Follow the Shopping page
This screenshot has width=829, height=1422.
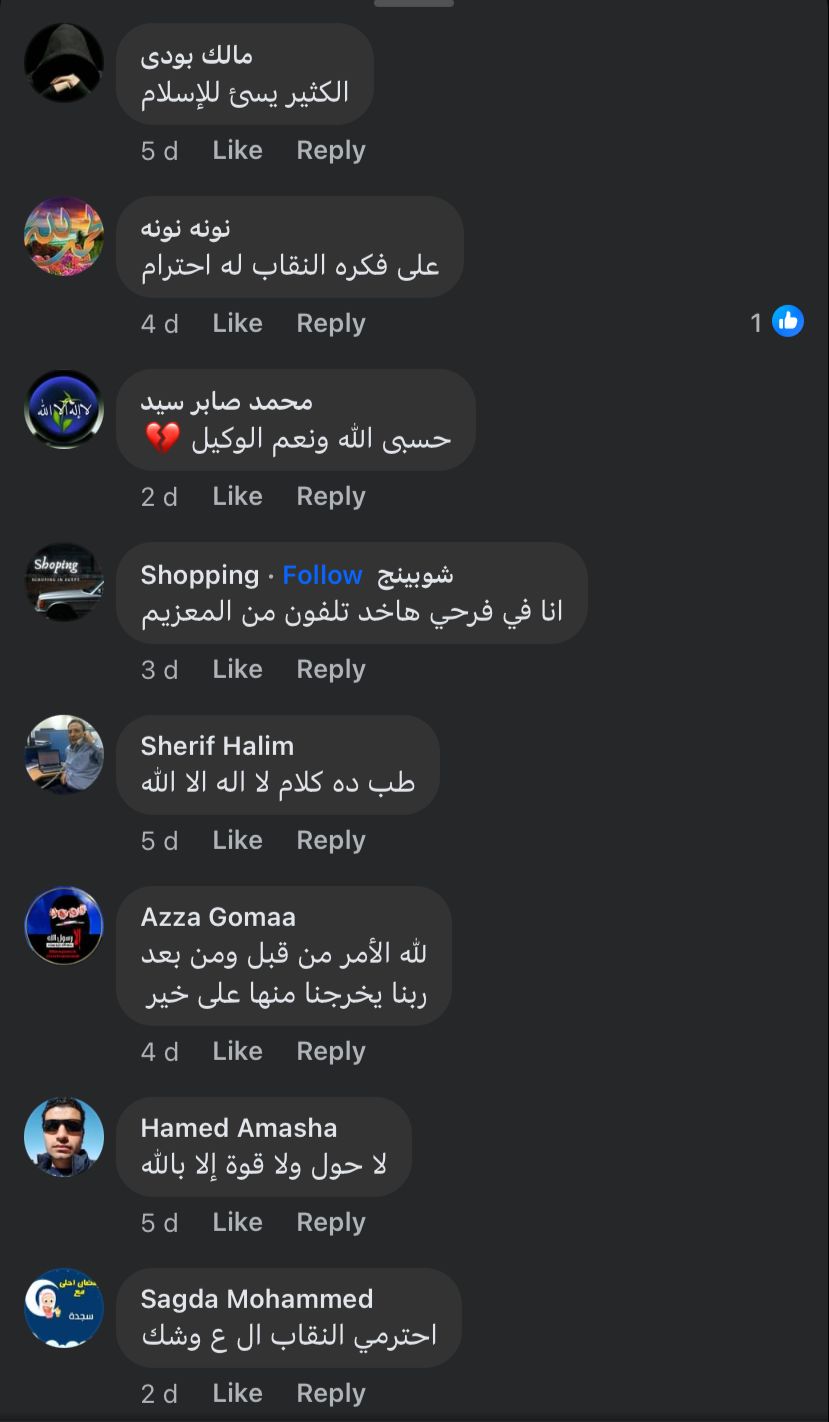click(x=322, y=575)
